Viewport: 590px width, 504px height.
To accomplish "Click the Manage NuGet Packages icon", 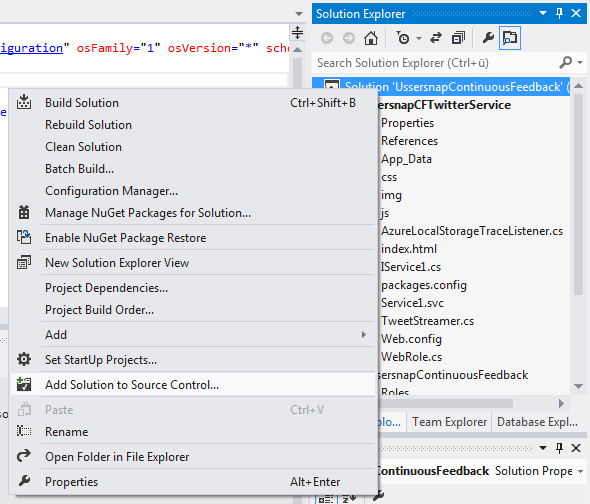I will [24, 213].
